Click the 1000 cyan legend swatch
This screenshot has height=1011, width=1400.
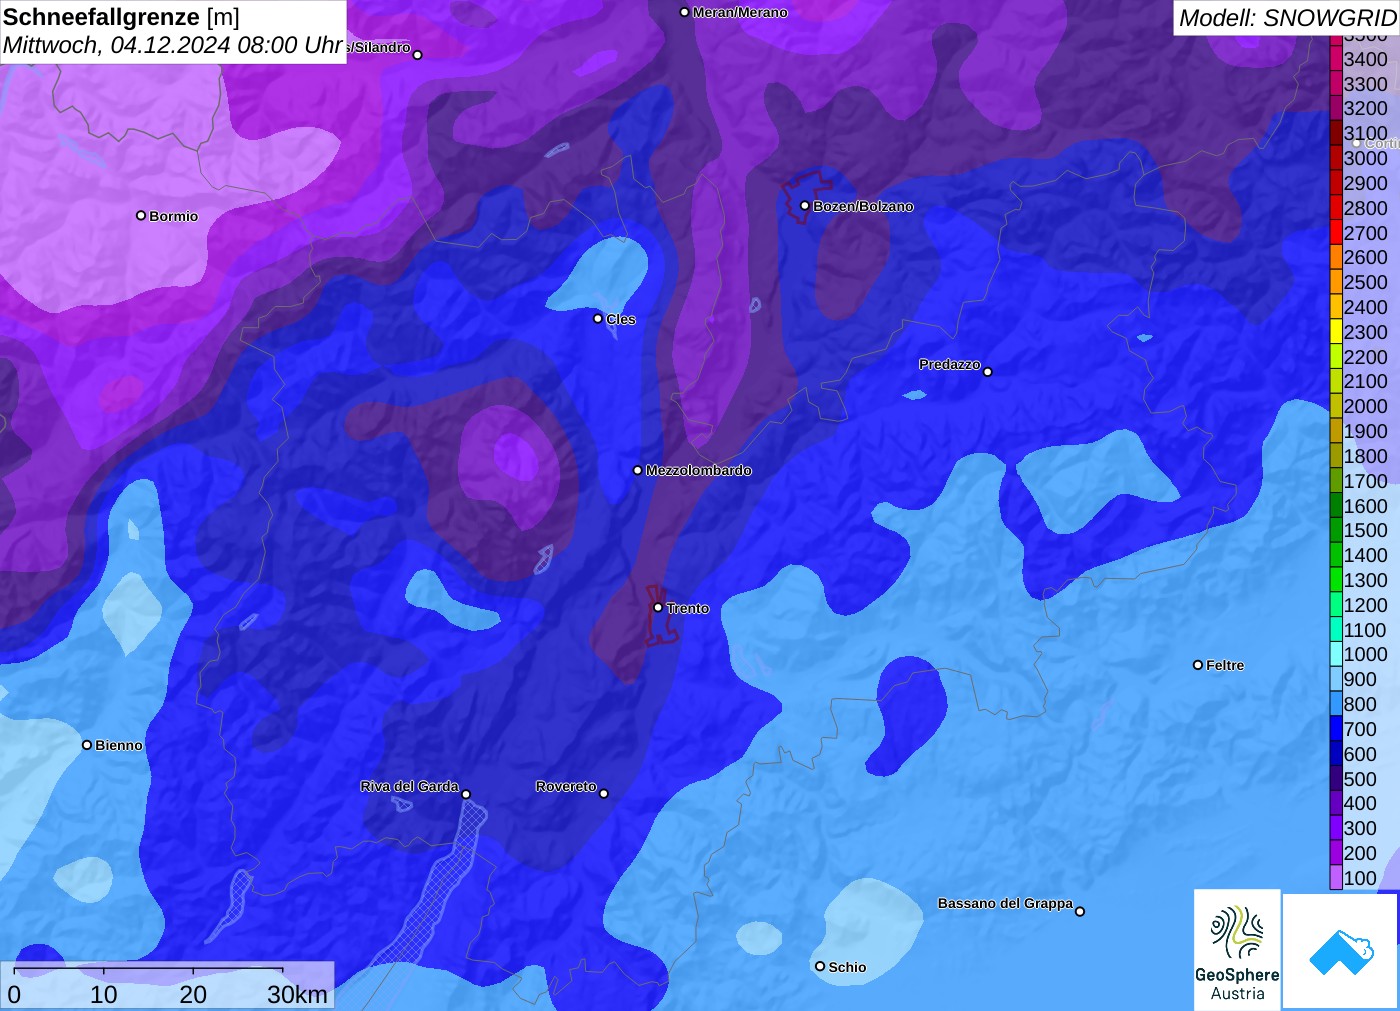(1336, 654)
